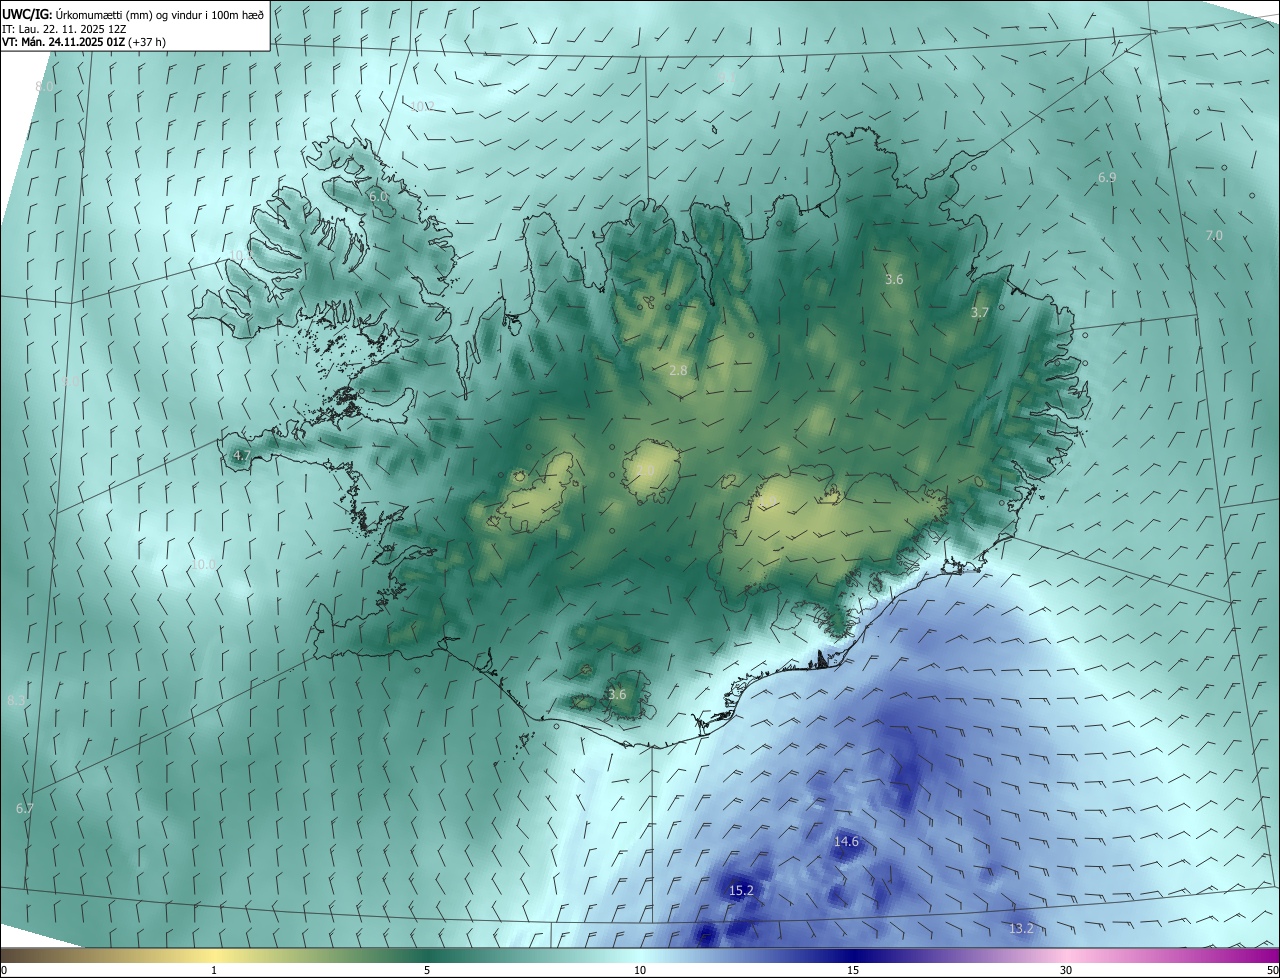The width and height of the screenshot is (1280, 978).
Task: Click the colorbar tick labeled 15
Action: [853, 970]
